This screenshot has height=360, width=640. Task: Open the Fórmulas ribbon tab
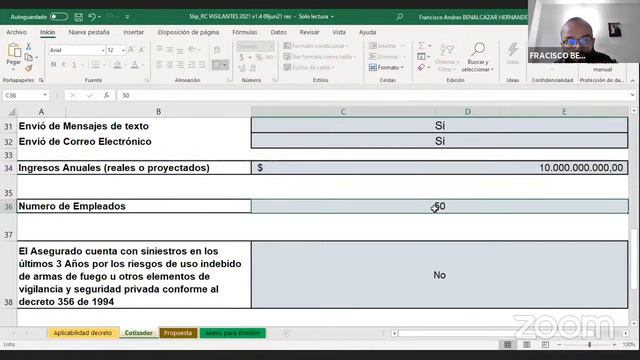(244, 32)
